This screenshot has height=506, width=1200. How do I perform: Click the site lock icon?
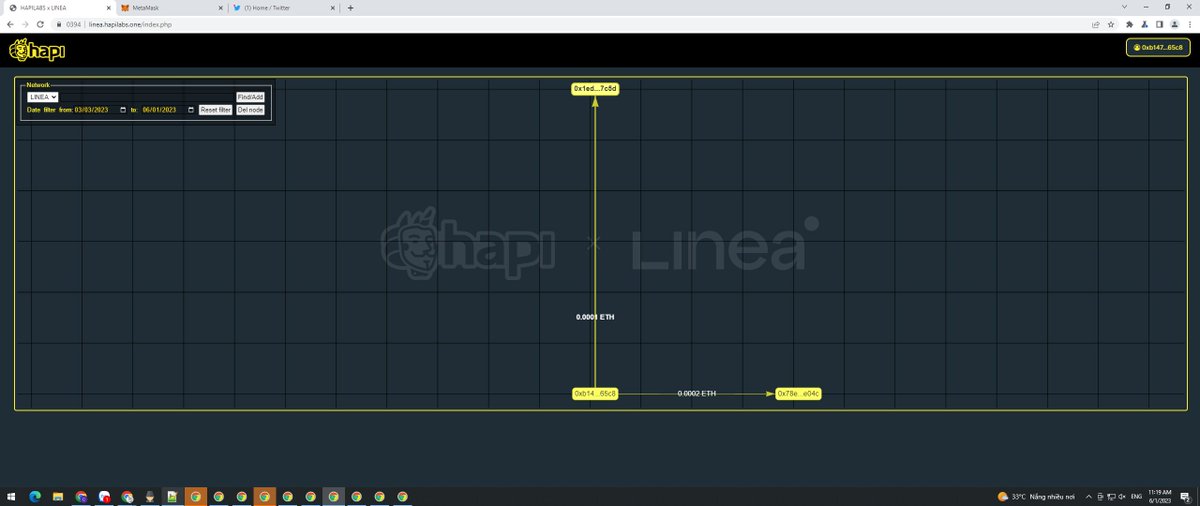click(59, 24)
